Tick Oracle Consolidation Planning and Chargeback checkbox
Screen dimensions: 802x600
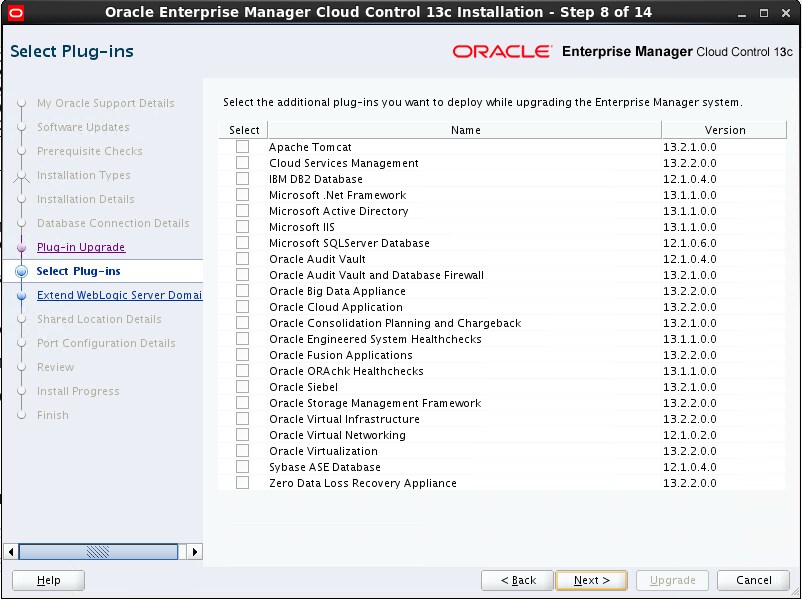[x=242, y=323]
